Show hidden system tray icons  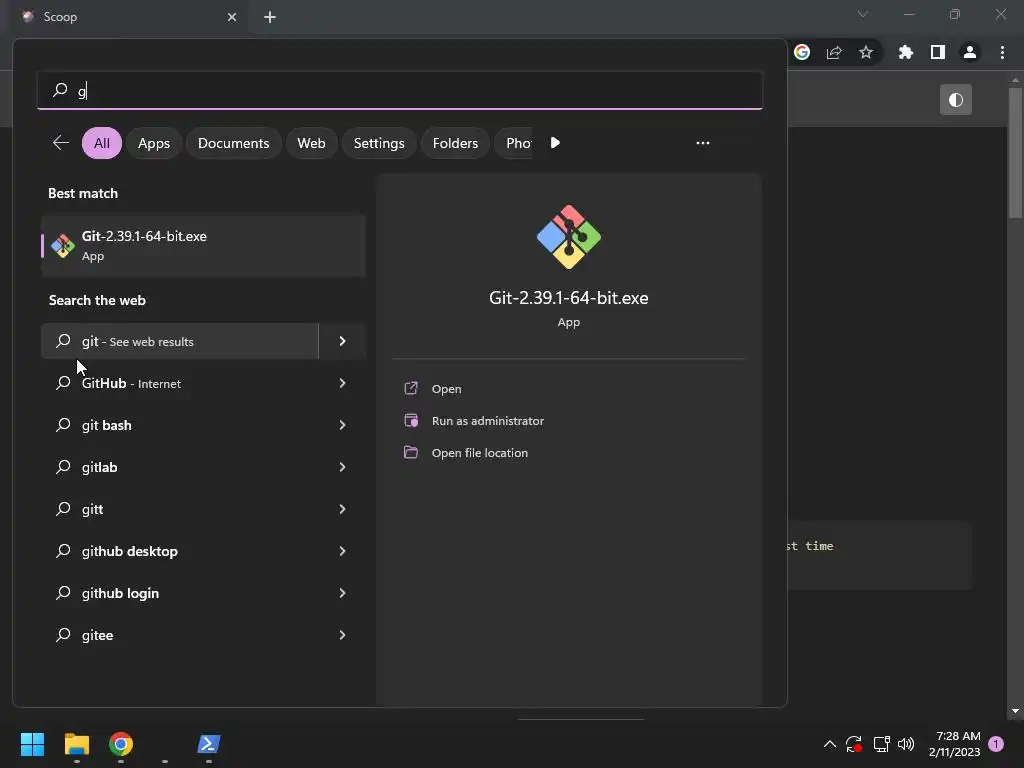coord(829,744)
